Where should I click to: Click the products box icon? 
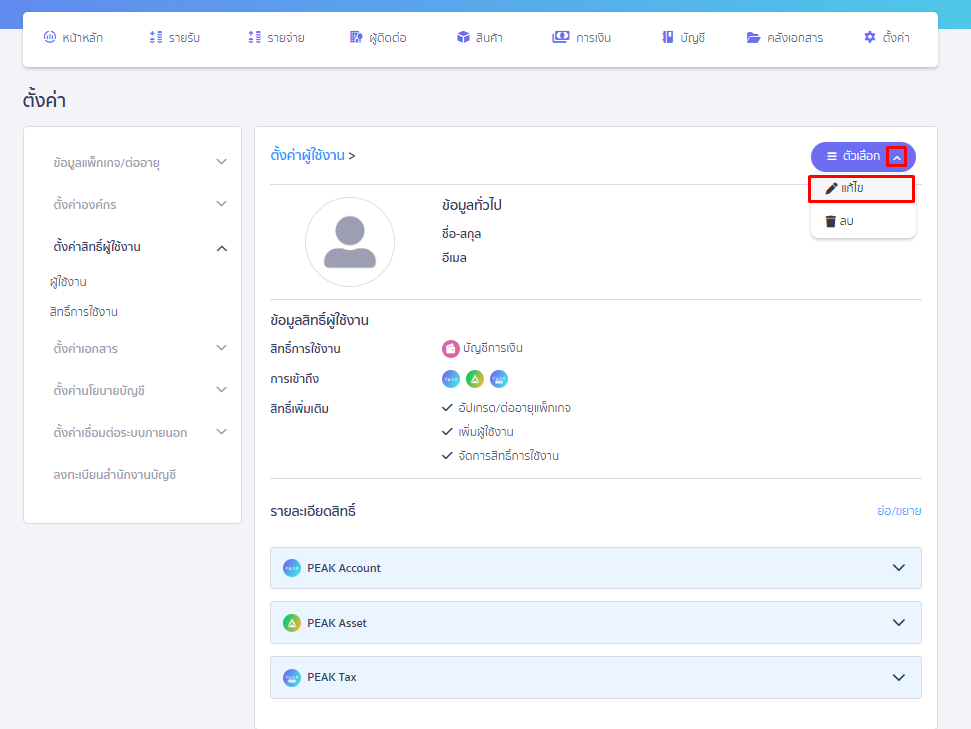pyautogui.click(x=463, y=38)
